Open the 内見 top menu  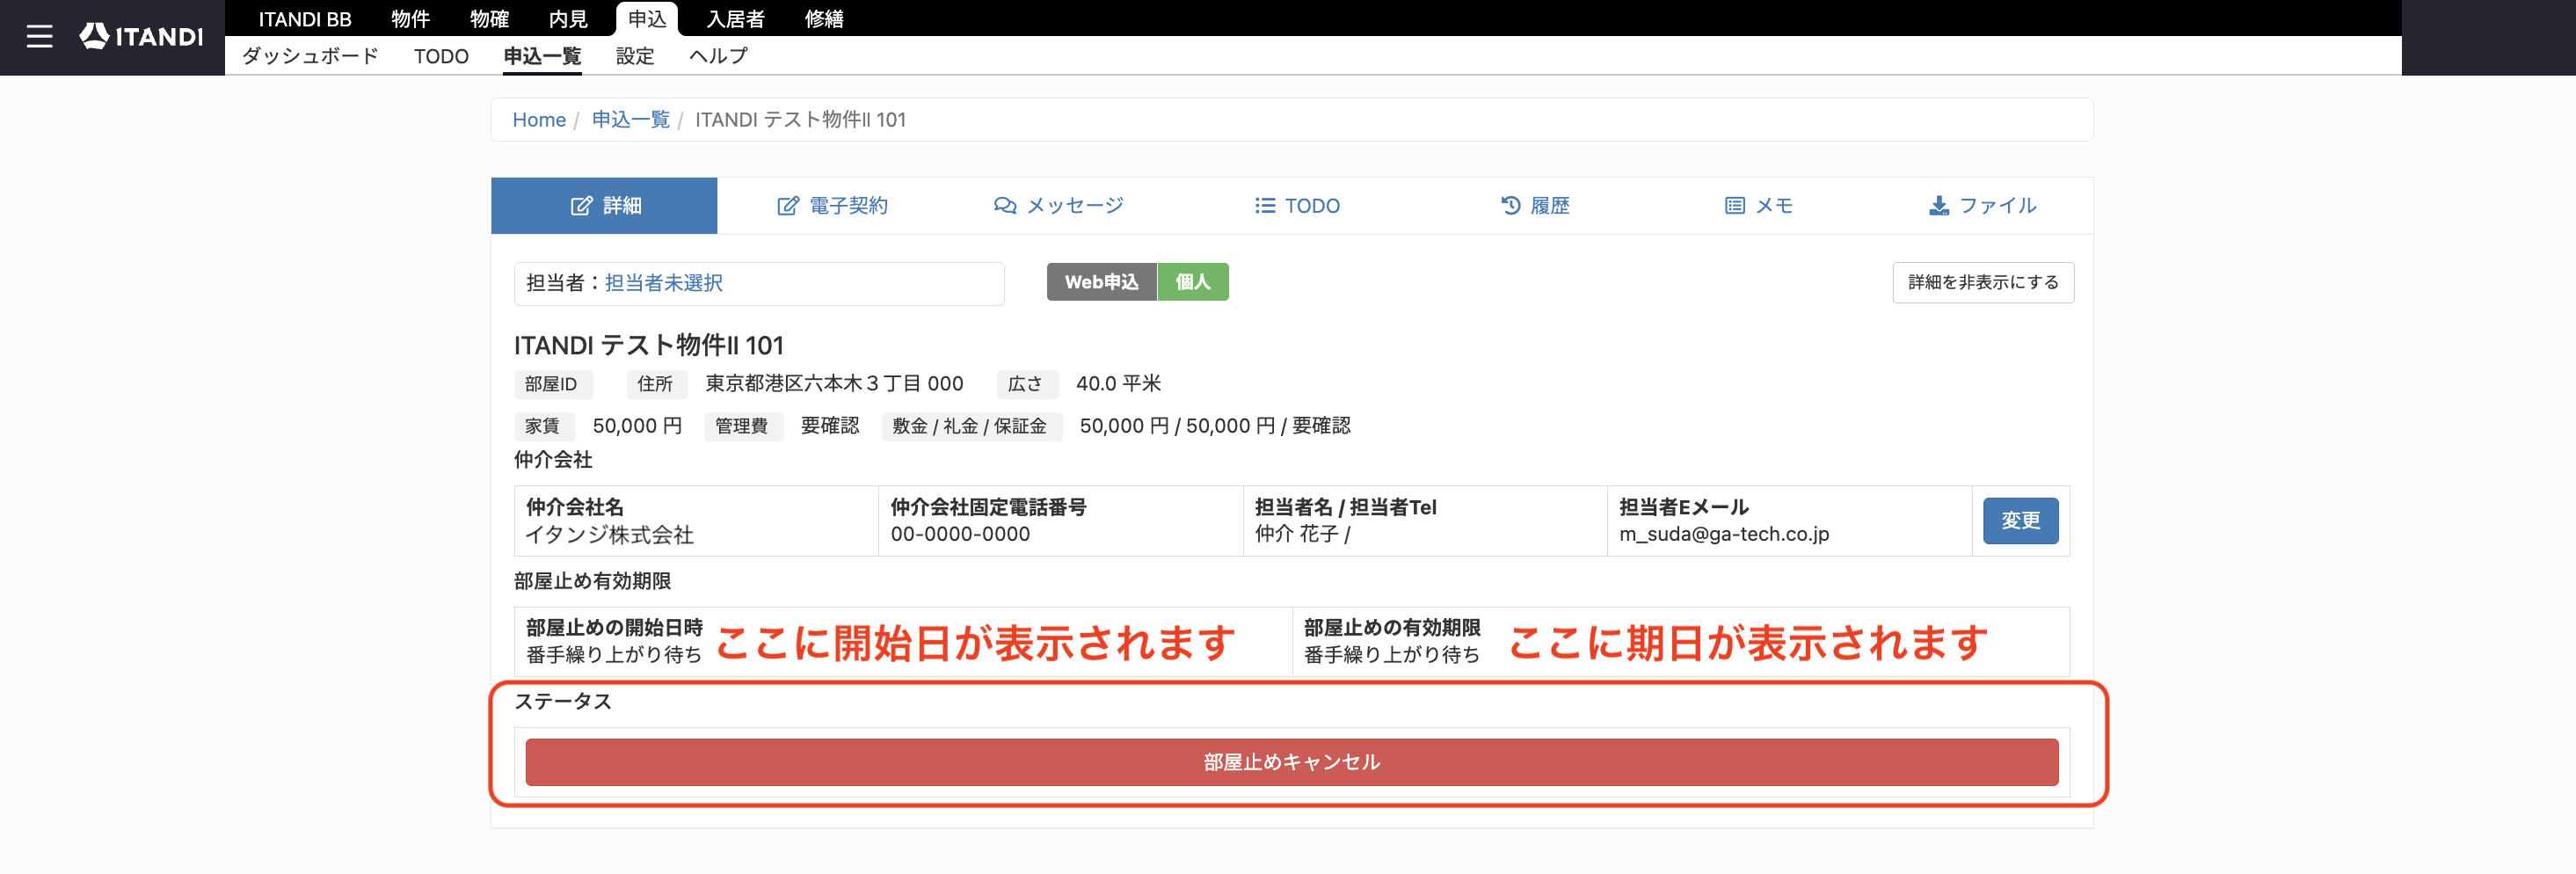(568, 19)
